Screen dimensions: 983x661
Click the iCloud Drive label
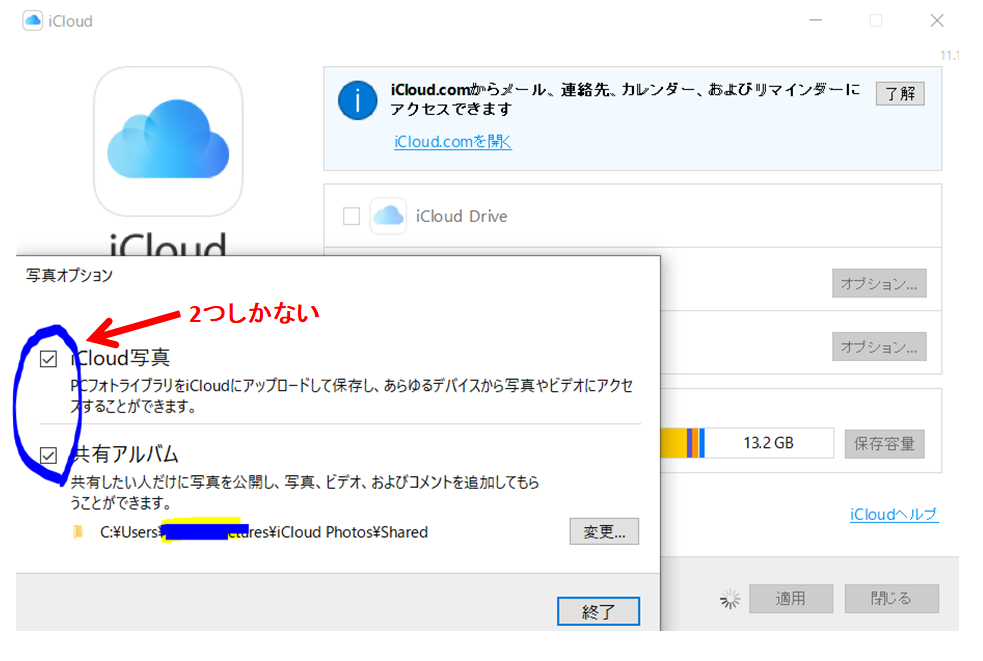[461, 216]
